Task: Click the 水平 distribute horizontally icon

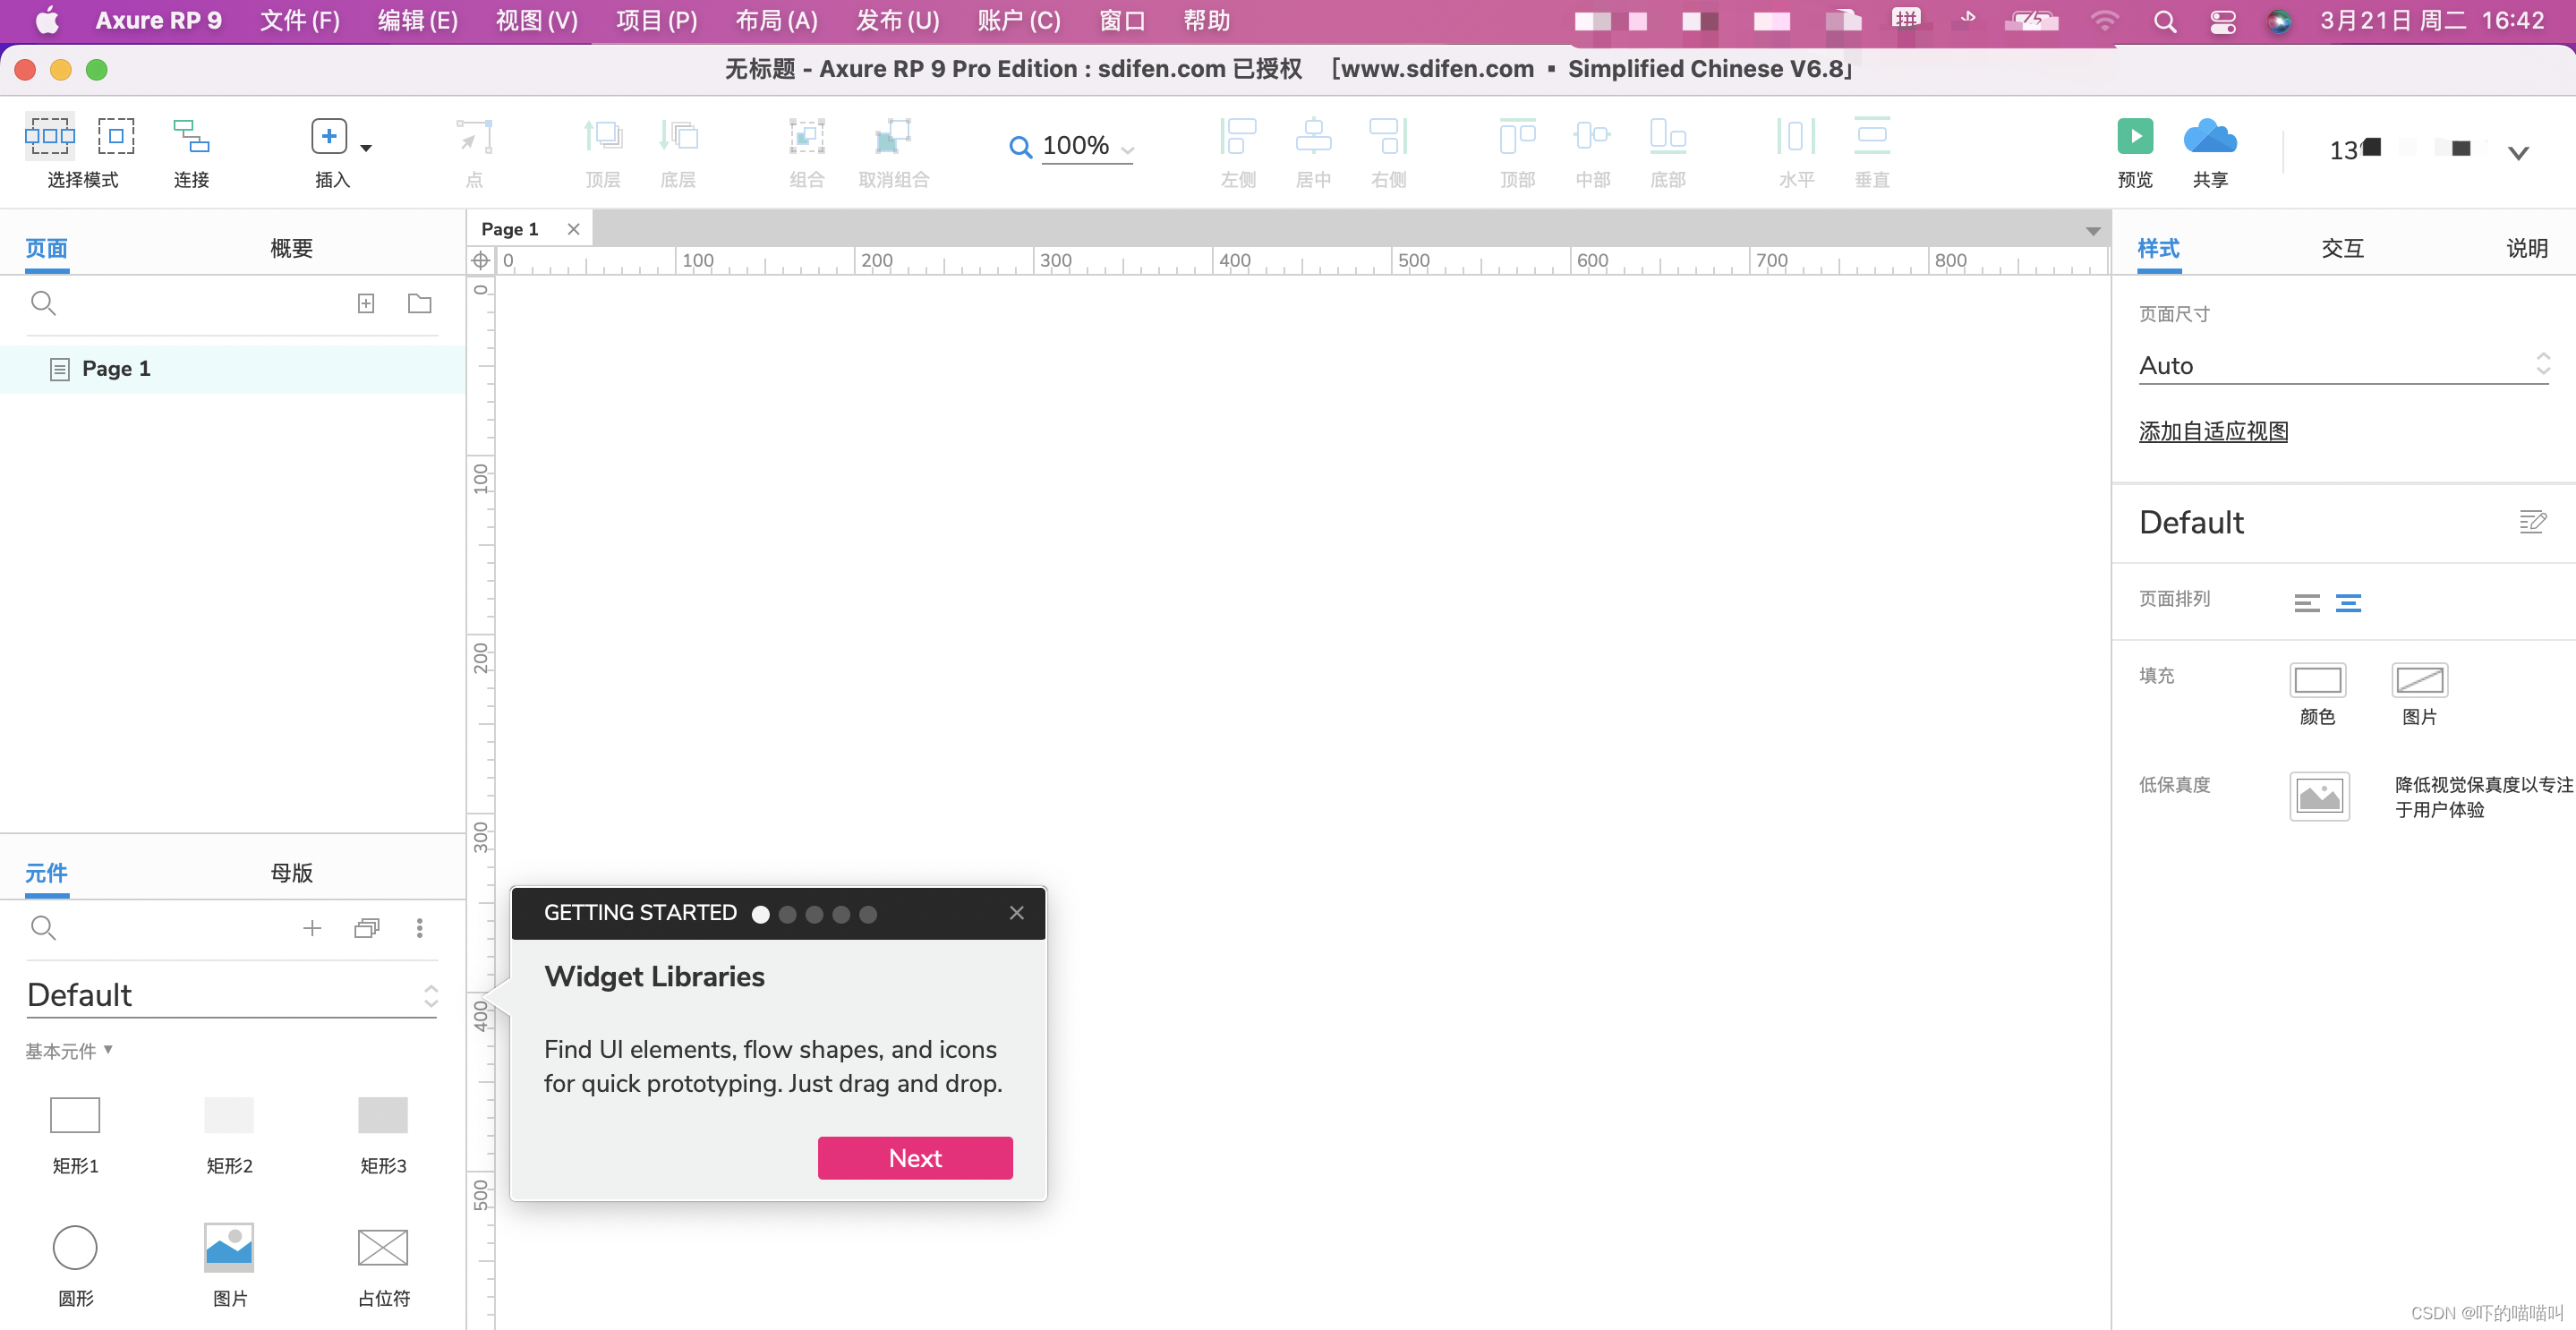Action: [1796, 136]
